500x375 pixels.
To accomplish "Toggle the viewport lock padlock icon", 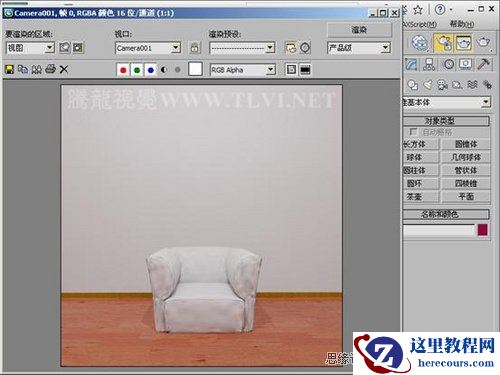I will pyautogui.click(x=195, y=48).
